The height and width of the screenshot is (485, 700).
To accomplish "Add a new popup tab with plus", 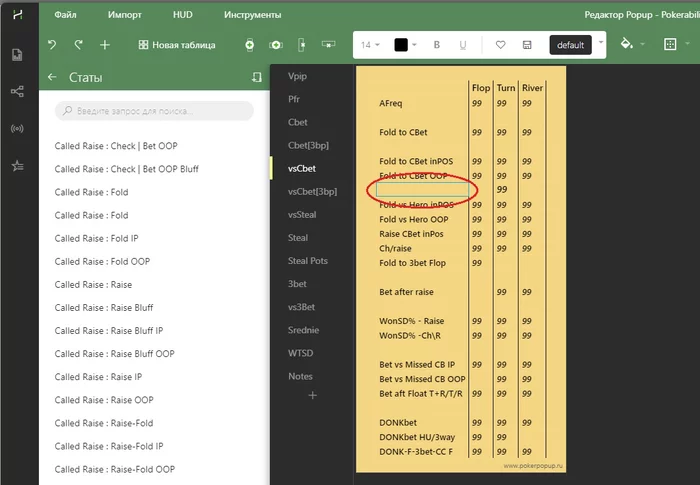I will pyautogui.click(x=312, y=395).
